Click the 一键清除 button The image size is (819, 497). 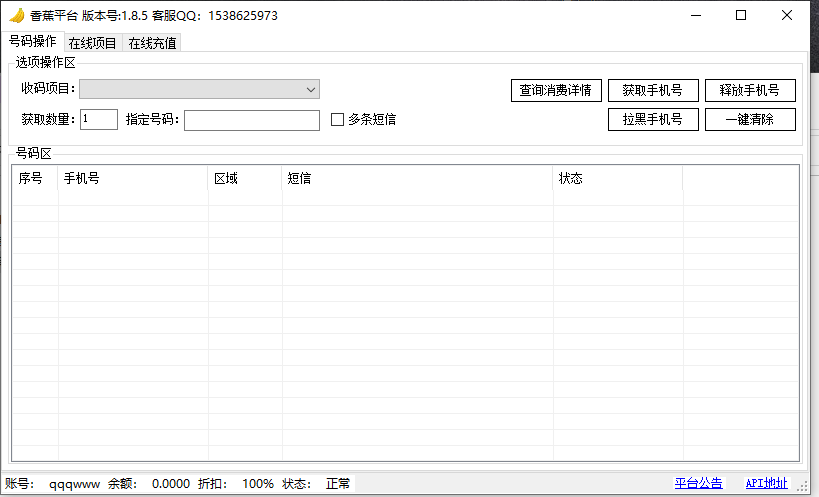750,120
